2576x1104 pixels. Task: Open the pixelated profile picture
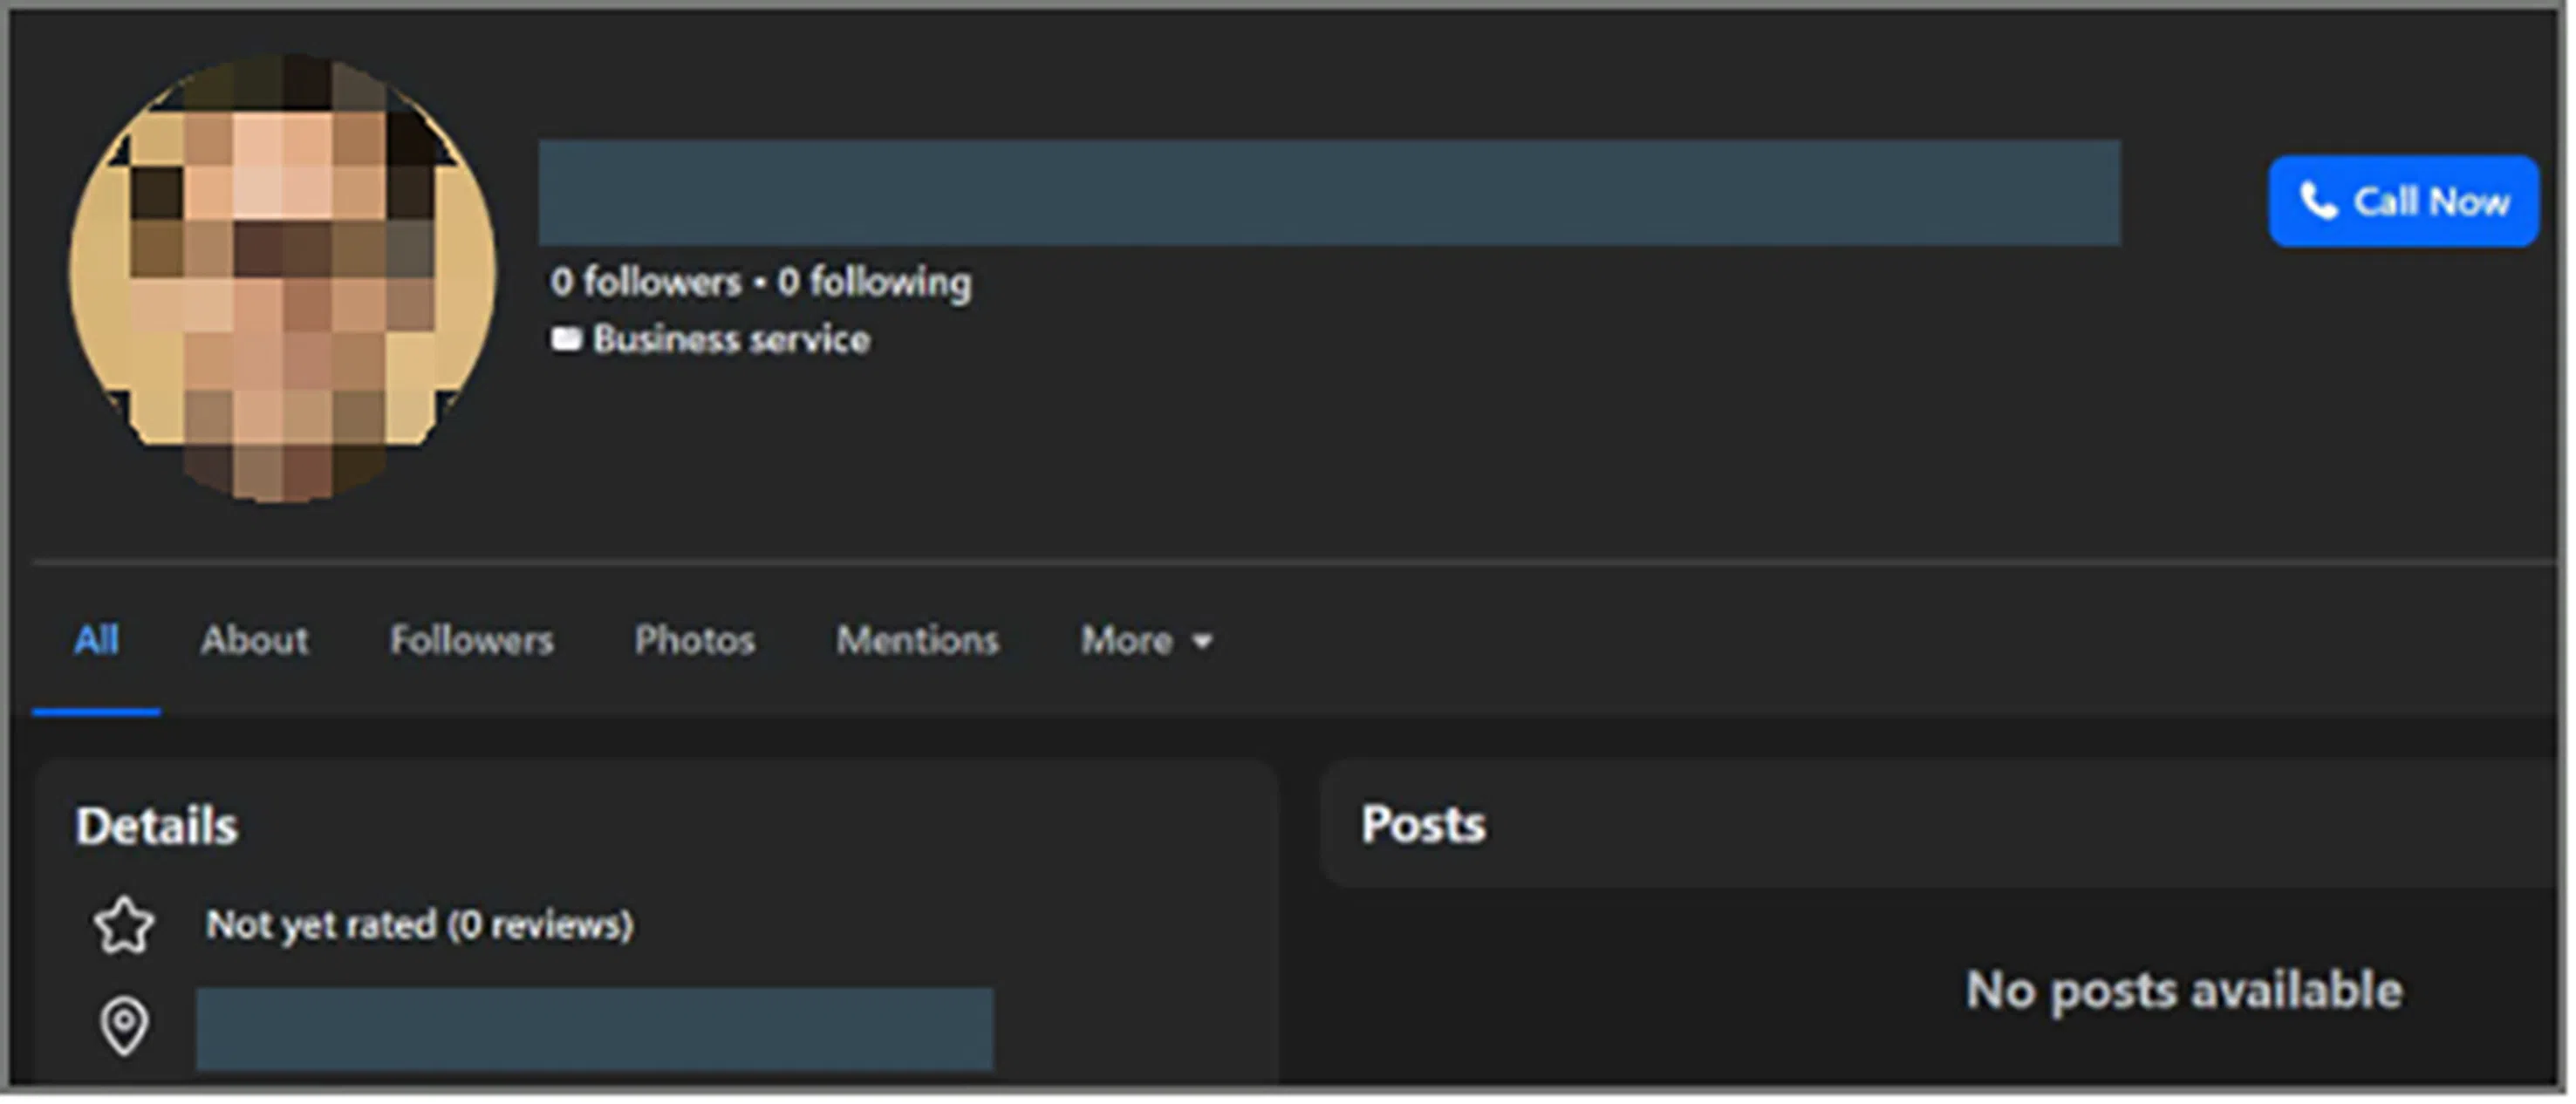coord(282,278)
